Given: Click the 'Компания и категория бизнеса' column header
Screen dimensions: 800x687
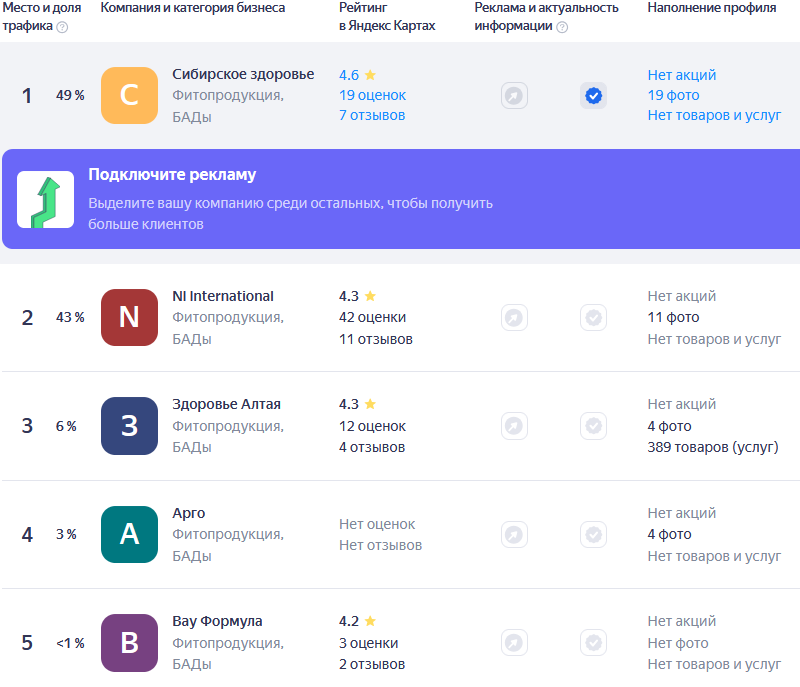Looking at the screenshot, I should coord(193,8).
